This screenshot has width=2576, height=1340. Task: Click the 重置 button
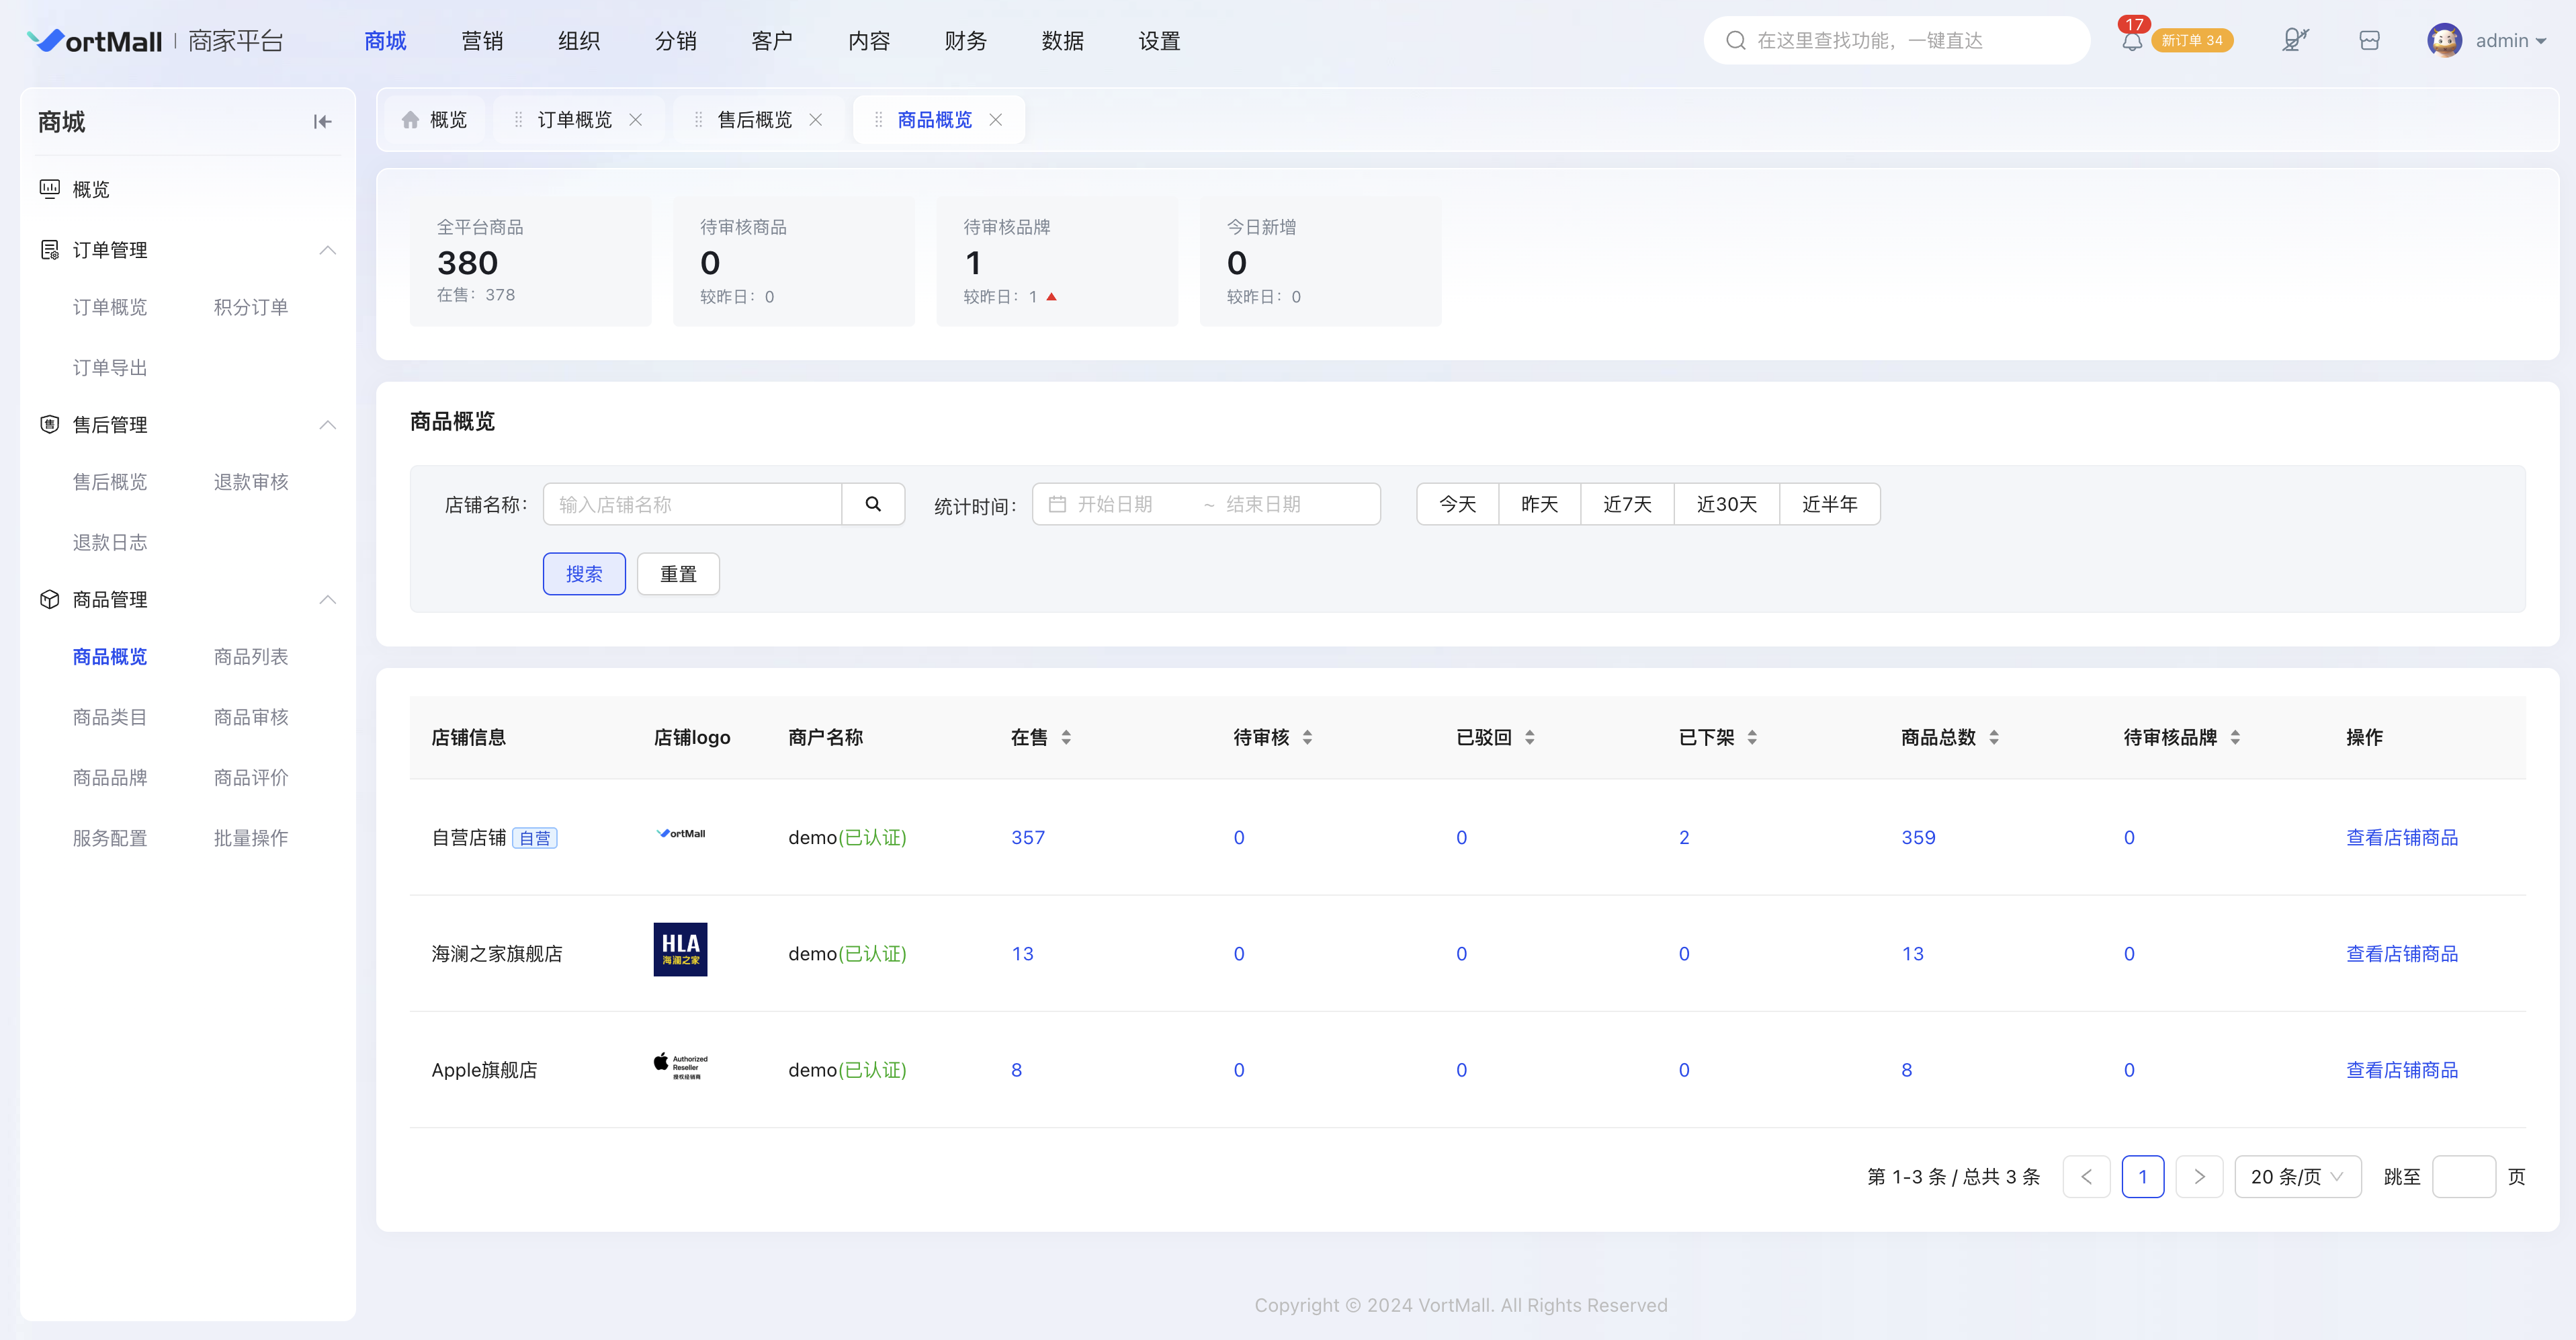(678, 574)
